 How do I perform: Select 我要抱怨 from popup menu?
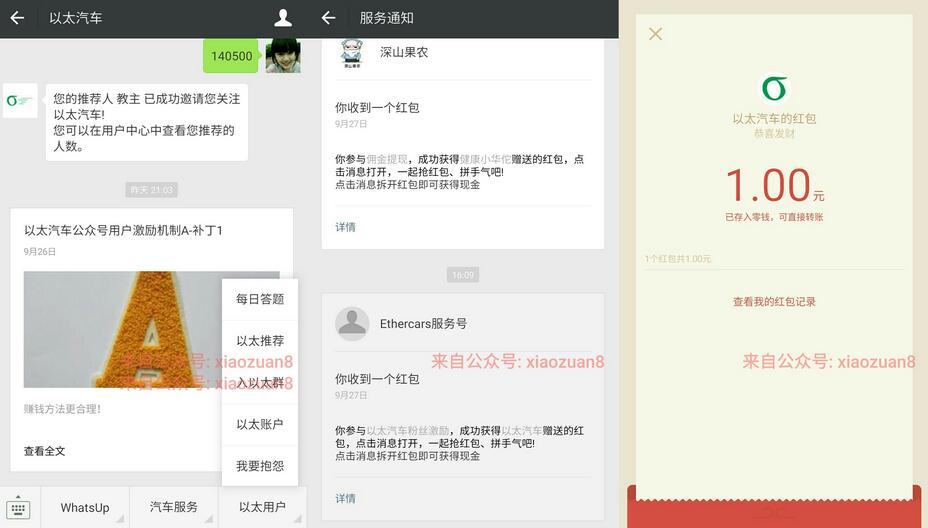[x=260, y=466]
